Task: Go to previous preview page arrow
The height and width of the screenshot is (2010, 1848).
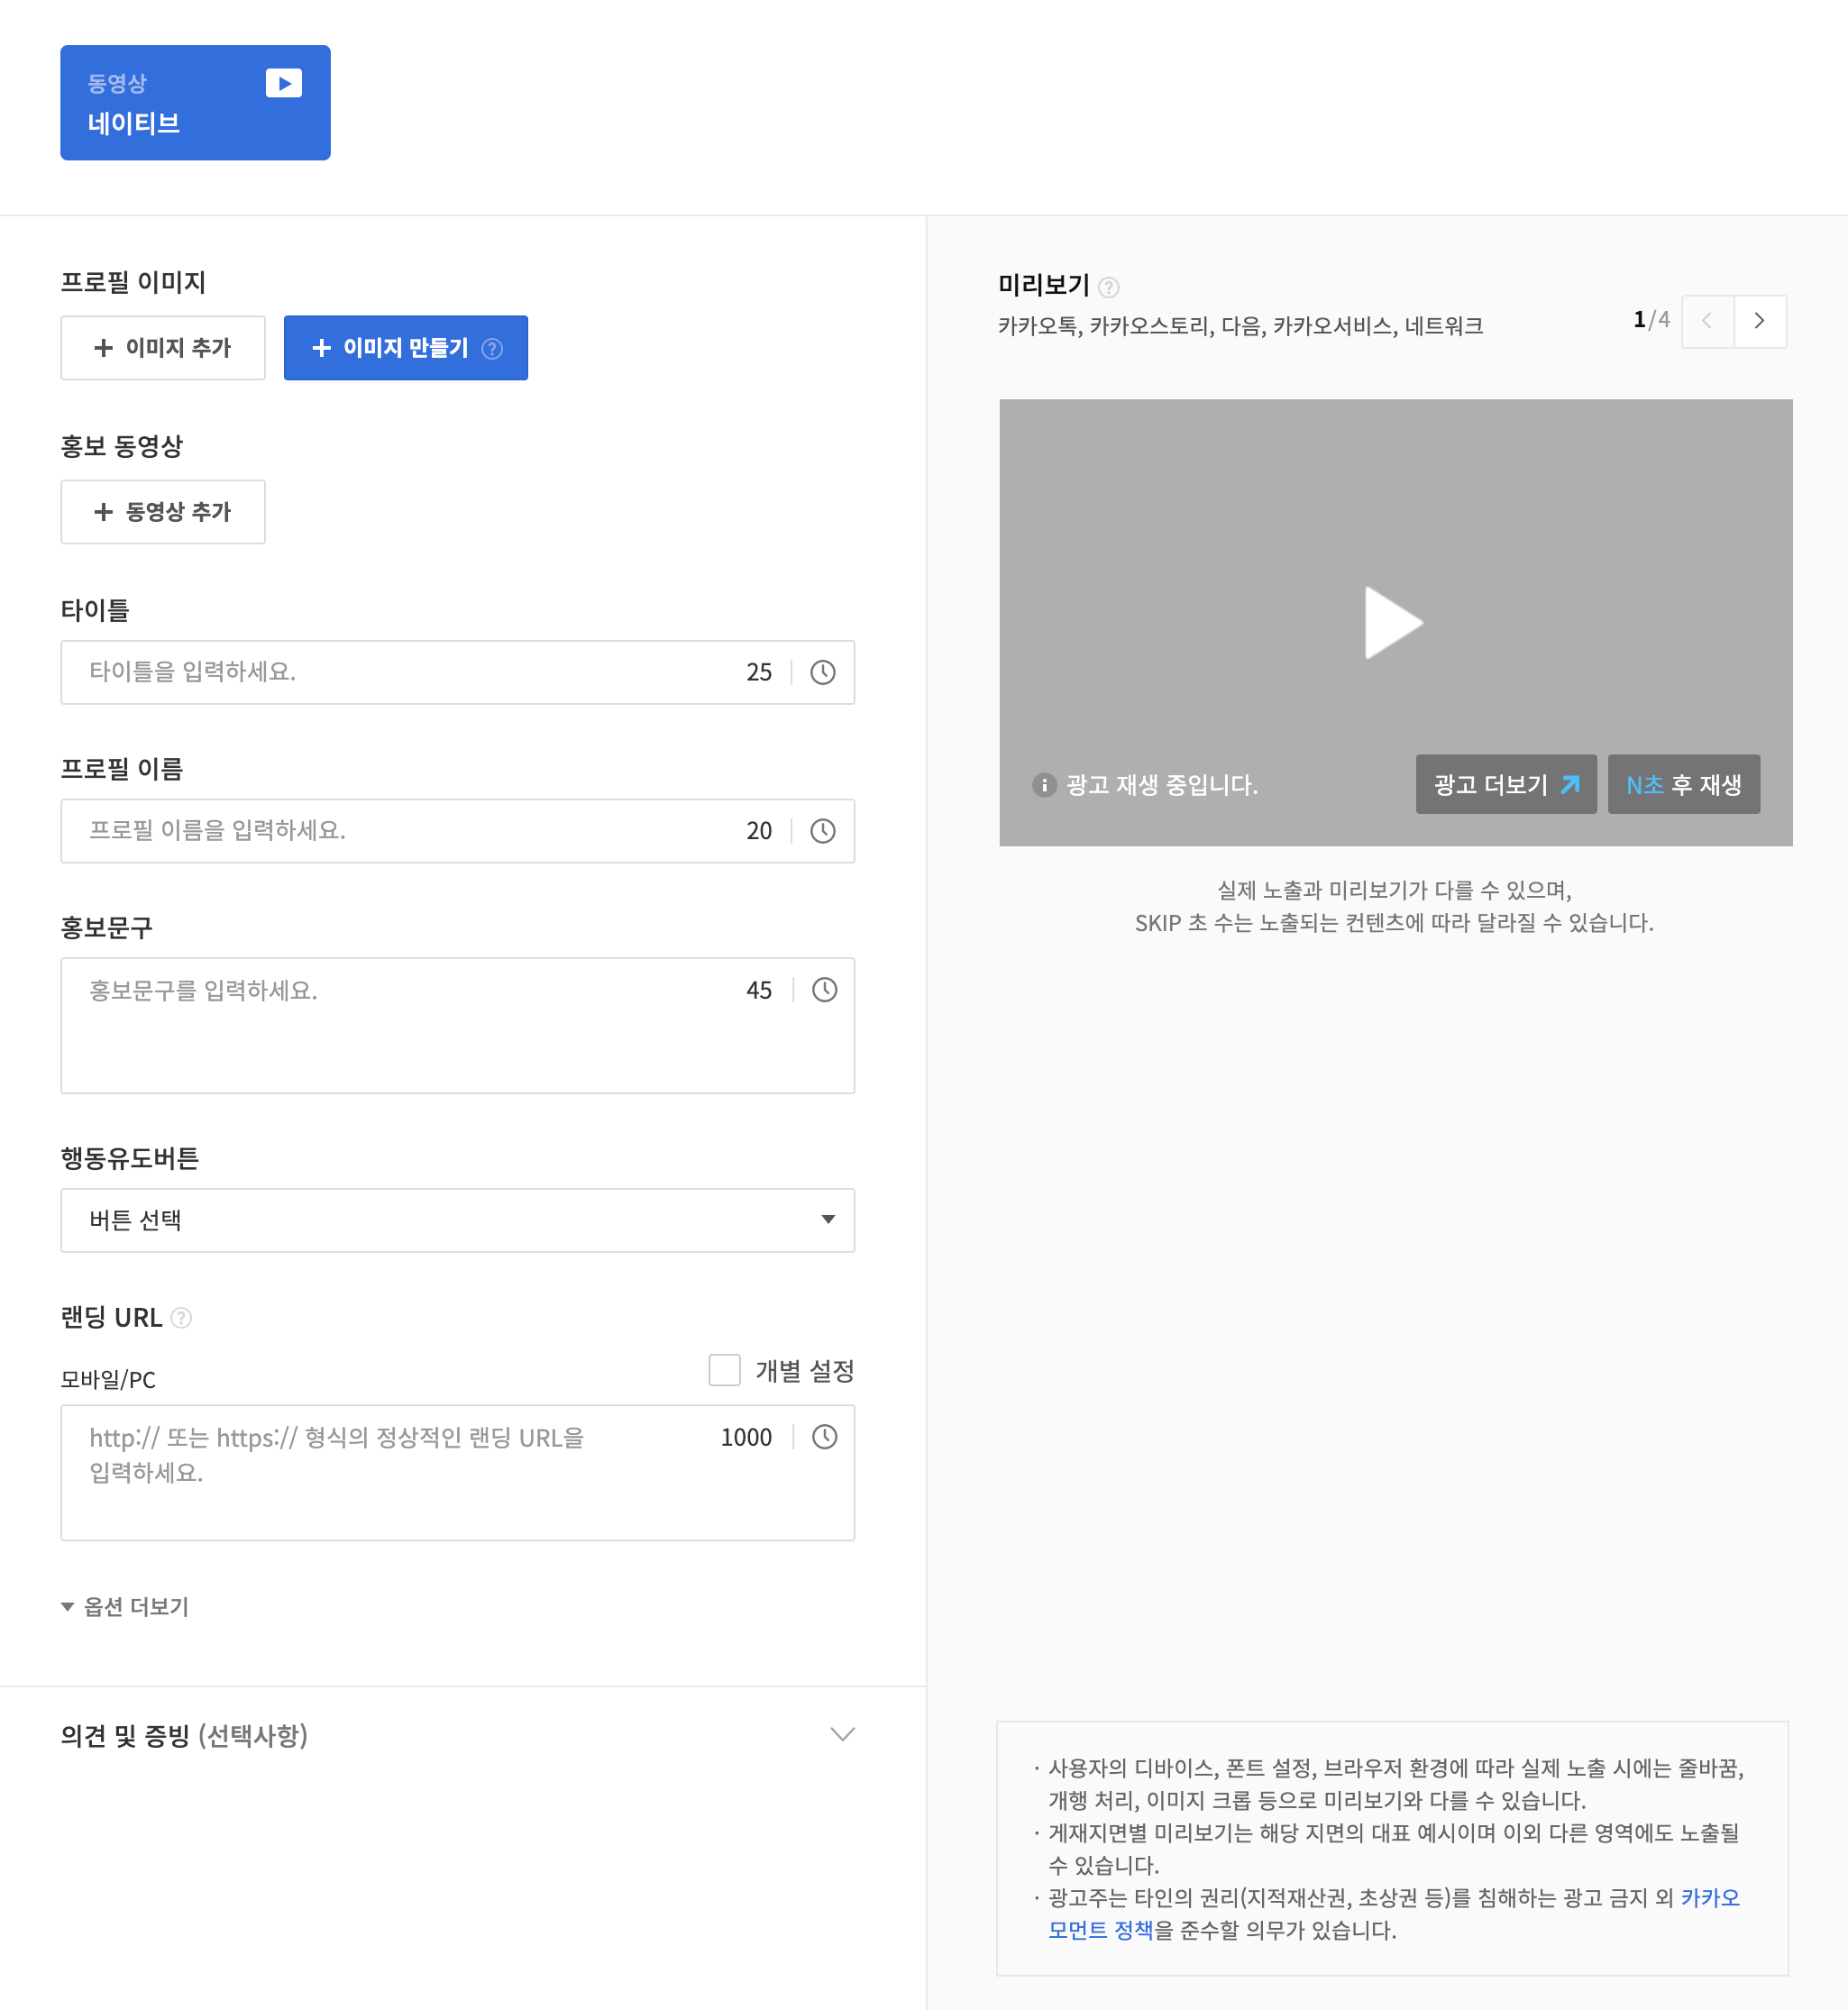Action: click(x=1707, y=321)
